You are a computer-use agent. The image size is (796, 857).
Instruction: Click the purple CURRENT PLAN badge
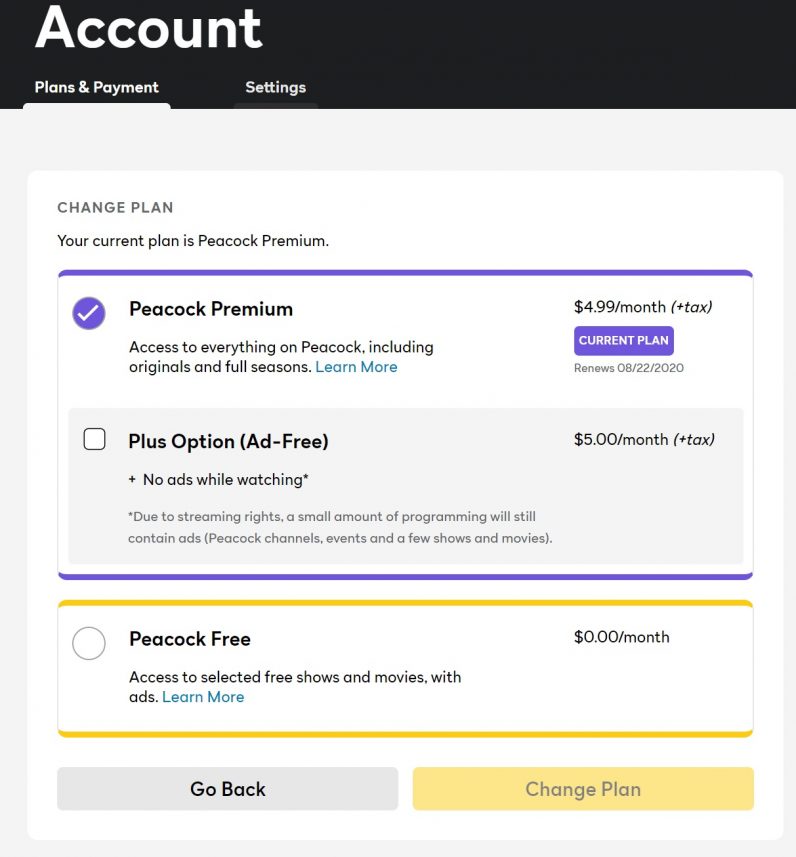tap(623, 340)
